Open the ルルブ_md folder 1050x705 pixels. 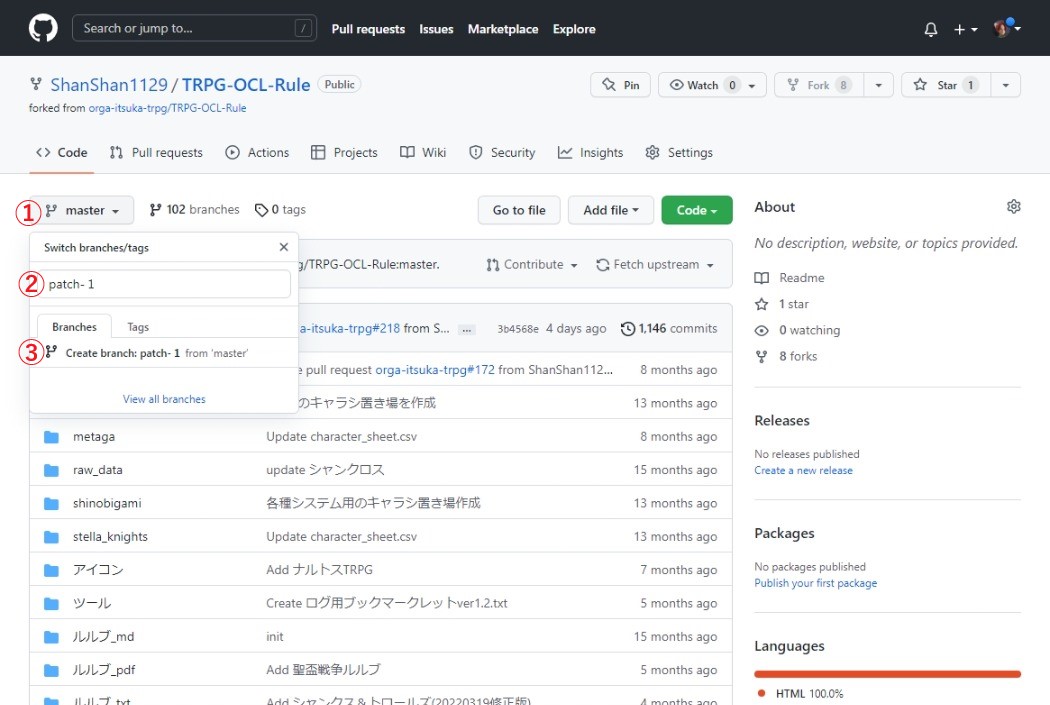[x=104, y=637]
